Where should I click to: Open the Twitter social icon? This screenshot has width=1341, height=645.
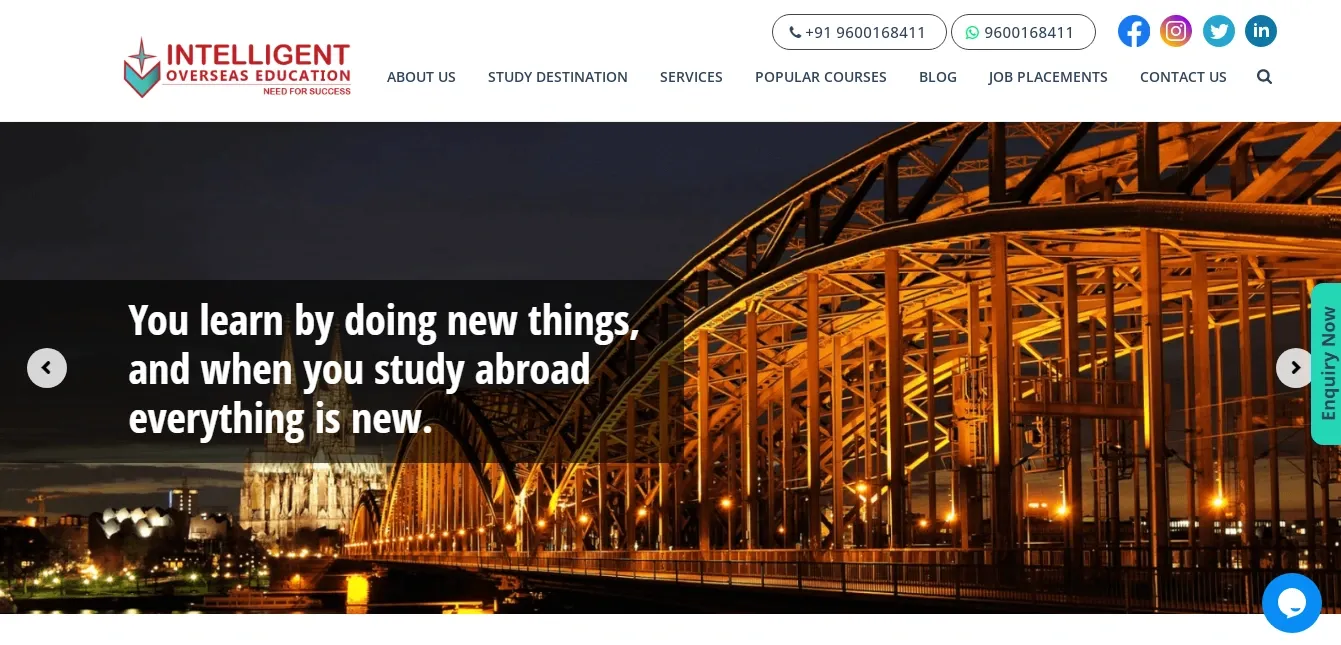(x=1218, y=32)
